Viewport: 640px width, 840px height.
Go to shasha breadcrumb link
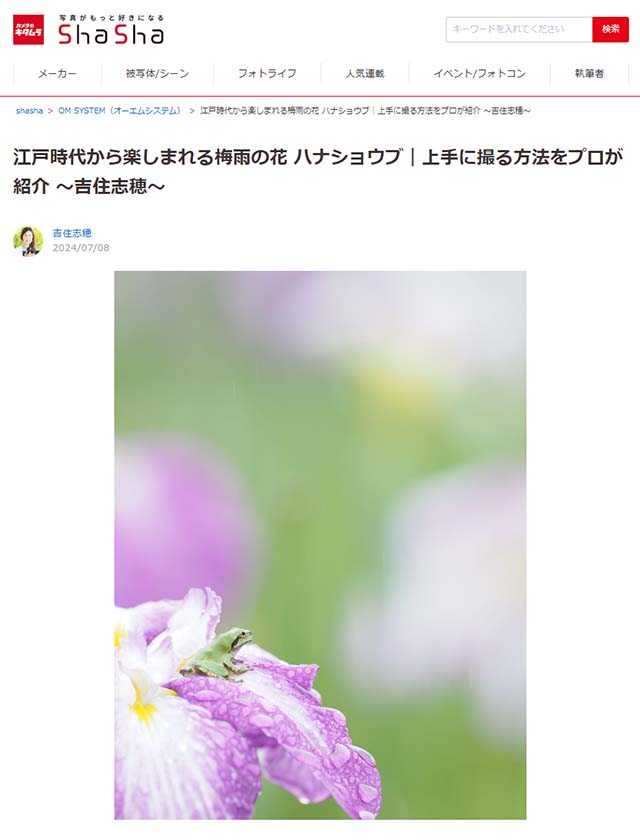click(x=29, y=111)
